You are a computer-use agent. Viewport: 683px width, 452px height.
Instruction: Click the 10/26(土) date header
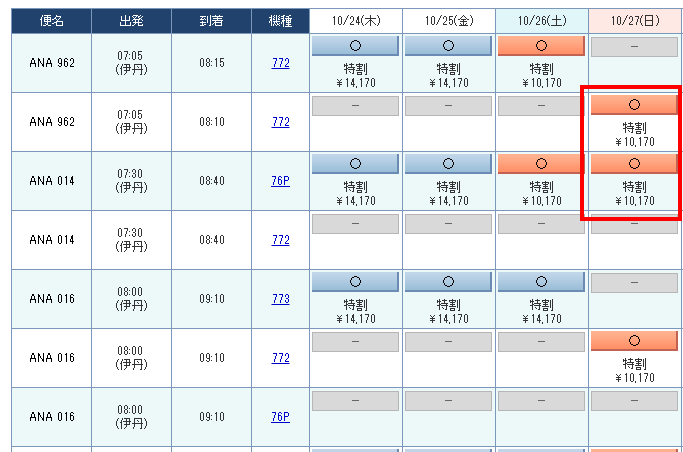click(x=542, y=21)
